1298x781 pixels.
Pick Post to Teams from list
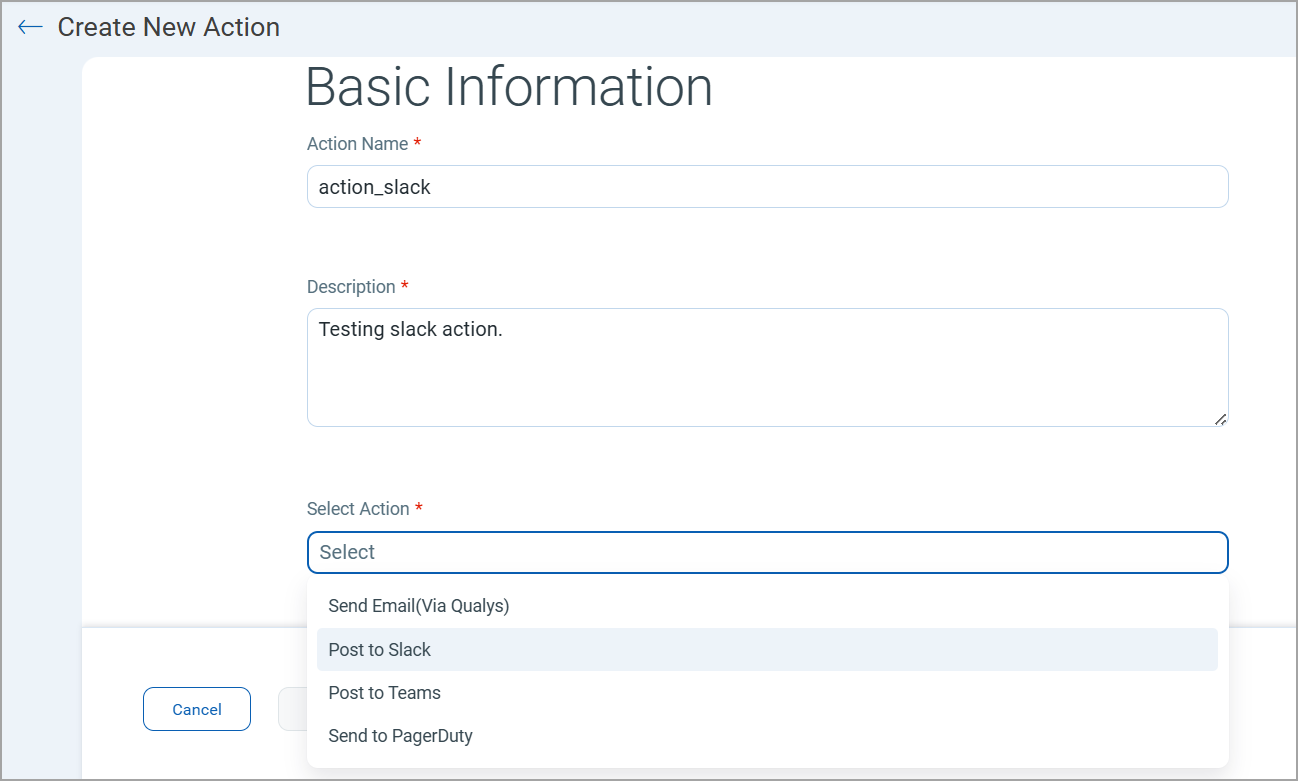point(385,693)
